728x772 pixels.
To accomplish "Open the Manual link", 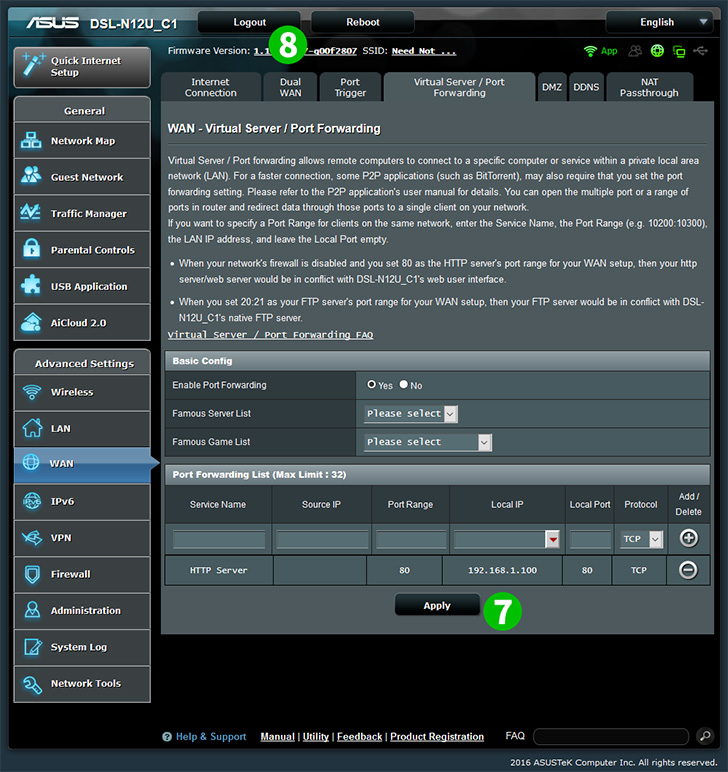I will point(277,737).
